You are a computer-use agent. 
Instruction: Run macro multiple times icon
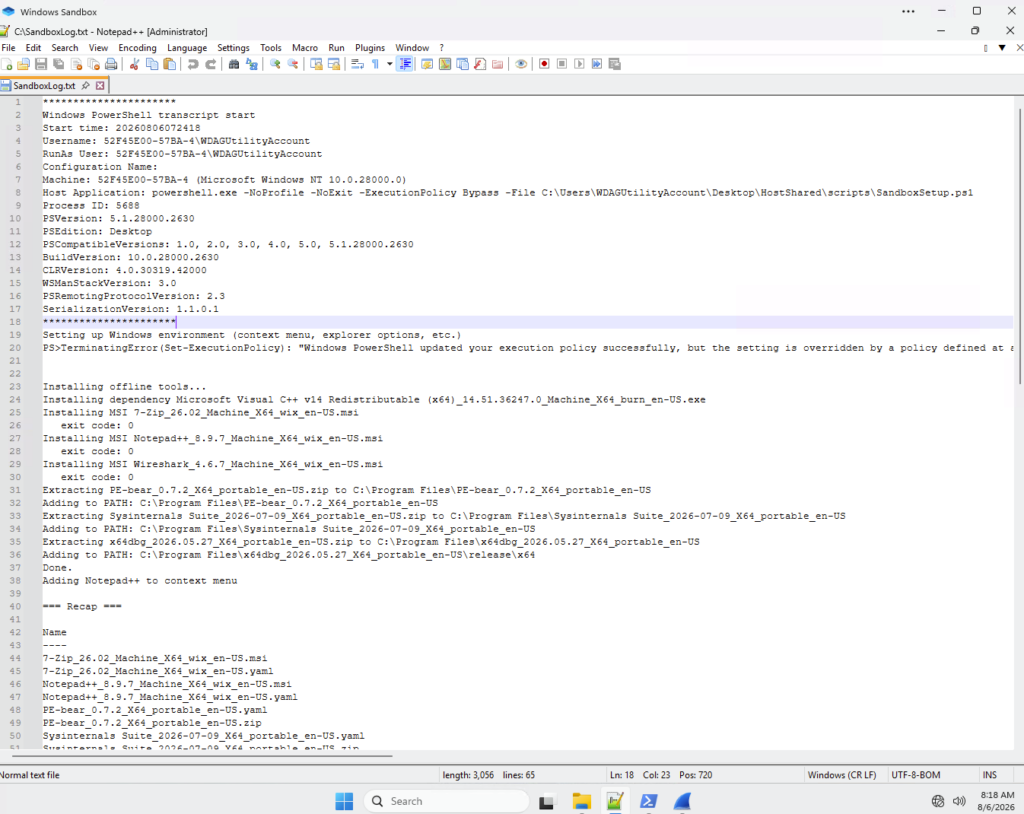pyautogui.click(x=597, y=64)
